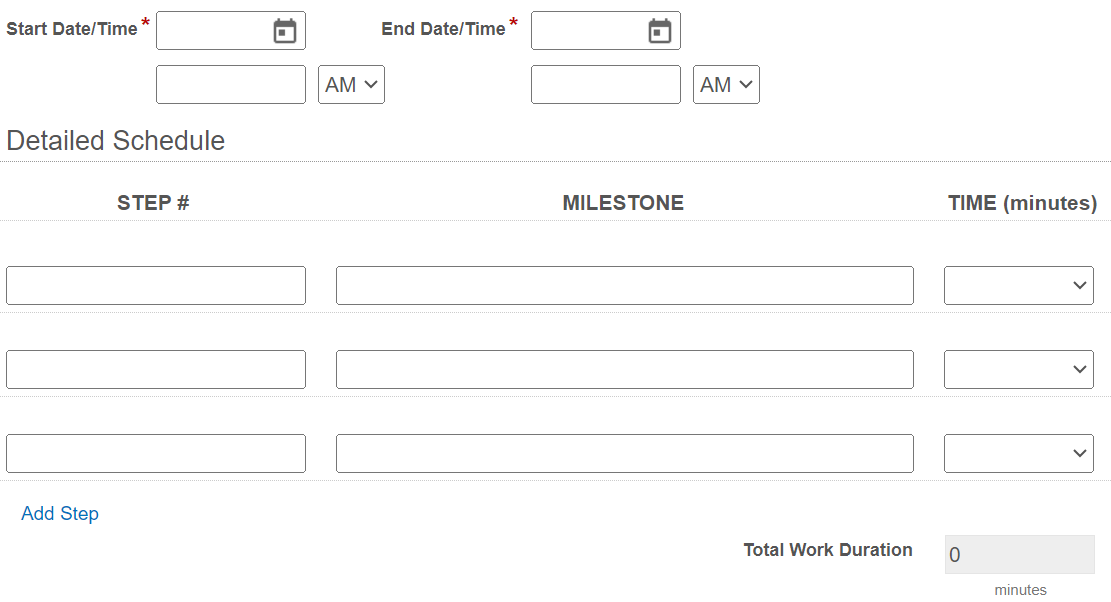Click the Add Step link
The image size is (1111, 602).
point(60,513)
